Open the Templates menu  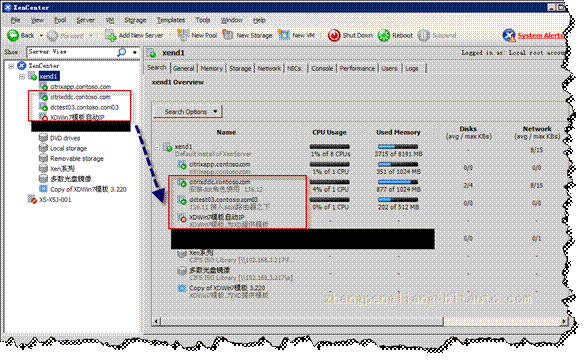(171, 20)
